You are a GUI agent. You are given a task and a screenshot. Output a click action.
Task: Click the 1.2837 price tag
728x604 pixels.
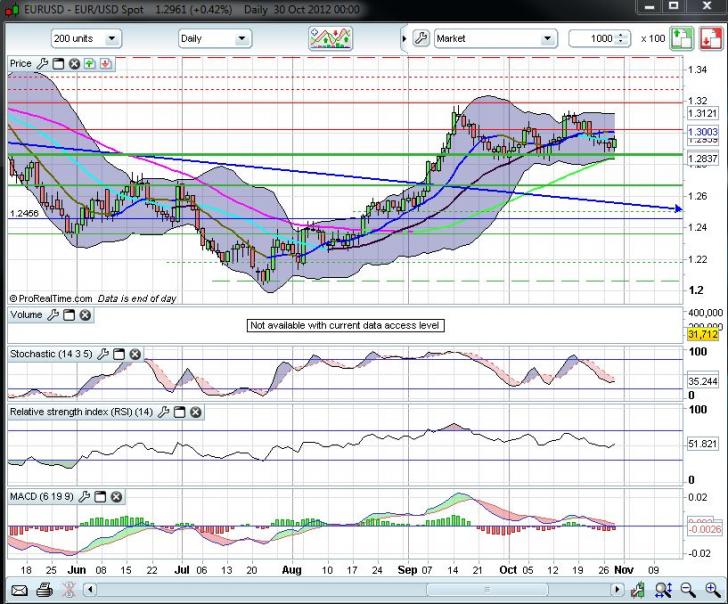click(702, 159)
